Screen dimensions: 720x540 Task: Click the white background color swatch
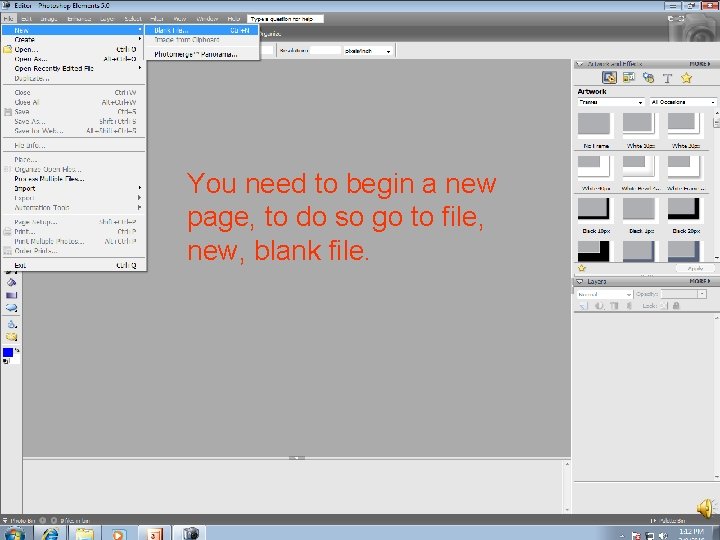[x=16, y=359]
